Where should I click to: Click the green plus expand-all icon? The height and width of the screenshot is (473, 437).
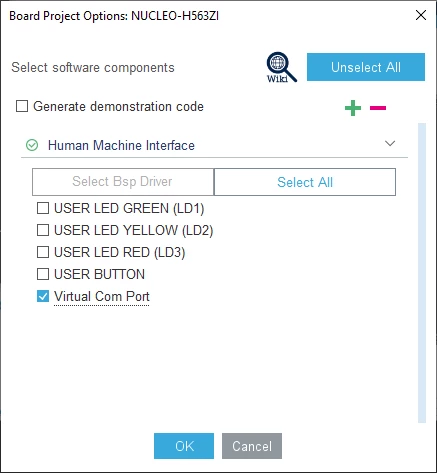click(x=353, y=108)
